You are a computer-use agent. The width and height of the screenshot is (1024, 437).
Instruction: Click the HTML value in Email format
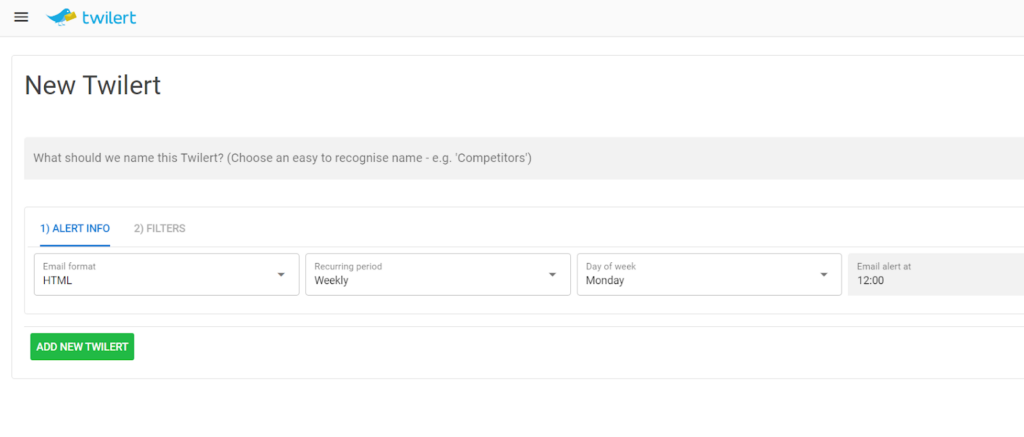tap(58, 281)
